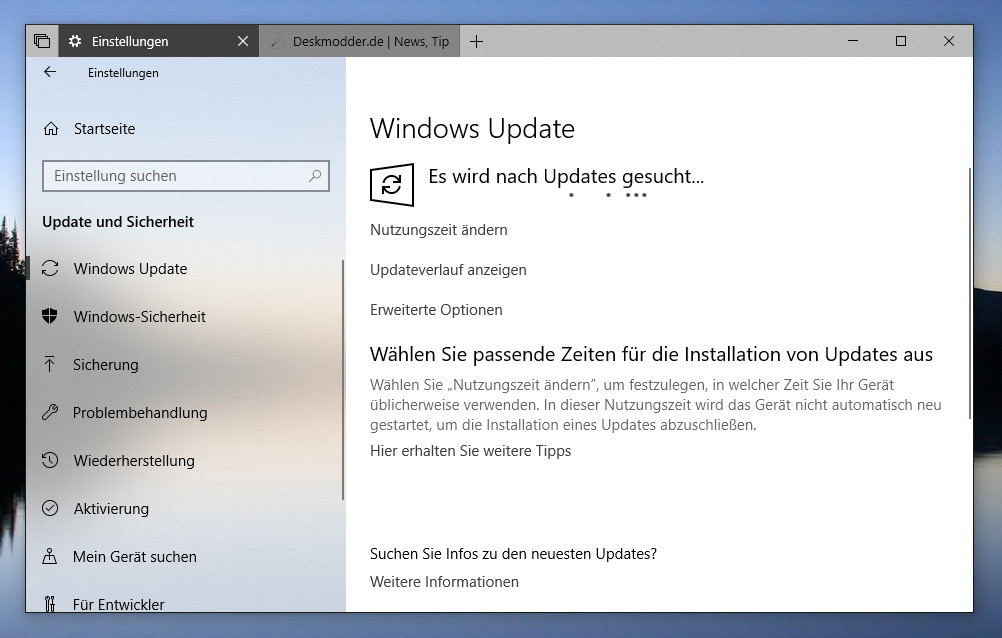
Task: Click the gear icon on Einstellungen tab
Action: click(x=75, y=41)
